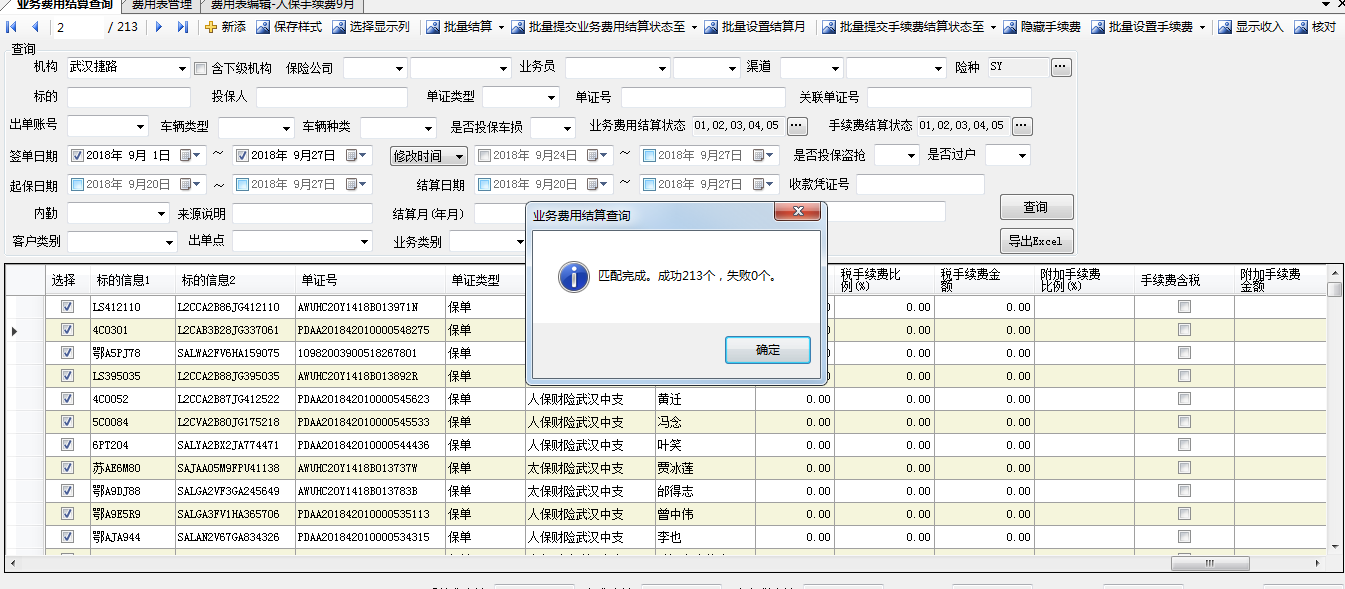Go to the next record
1345x589 pixels.
click(x=159, y=27)
